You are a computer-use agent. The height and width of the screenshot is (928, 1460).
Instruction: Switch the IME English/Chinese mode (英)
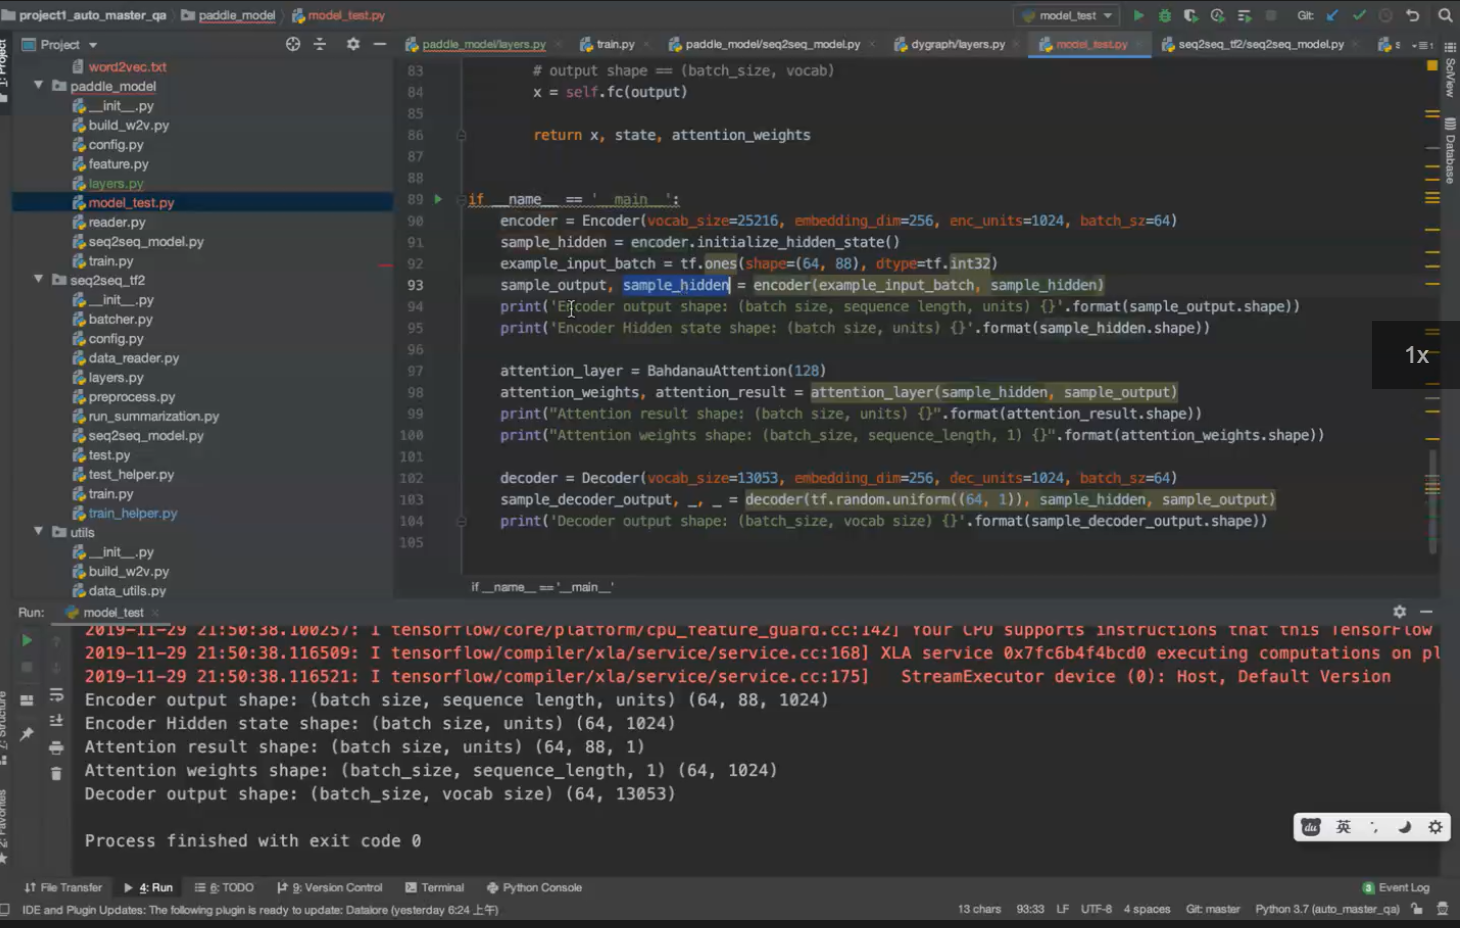pos(1343,827)
